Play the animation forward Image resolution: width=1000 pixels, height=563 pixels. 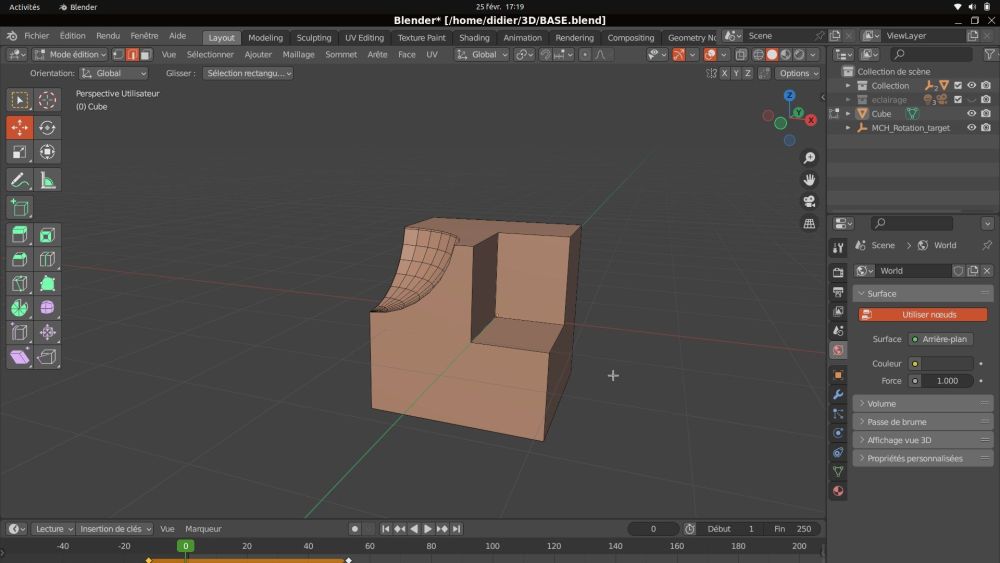pyautogui.click(x=428, y=529)
